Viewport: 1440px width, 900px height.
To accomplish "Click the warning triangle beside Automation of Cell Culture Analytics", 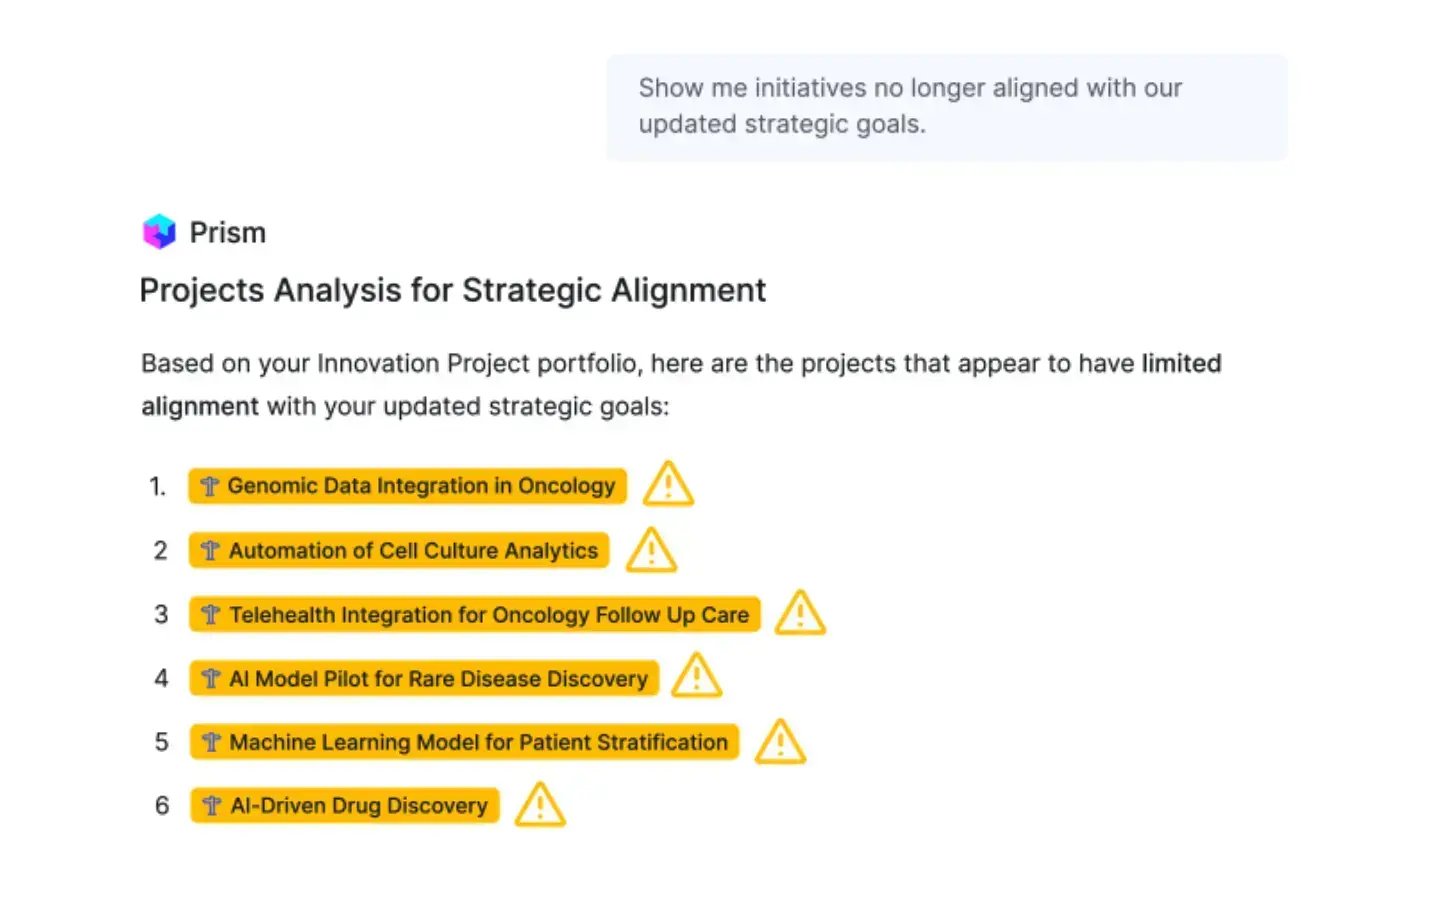I will point(651,550).
